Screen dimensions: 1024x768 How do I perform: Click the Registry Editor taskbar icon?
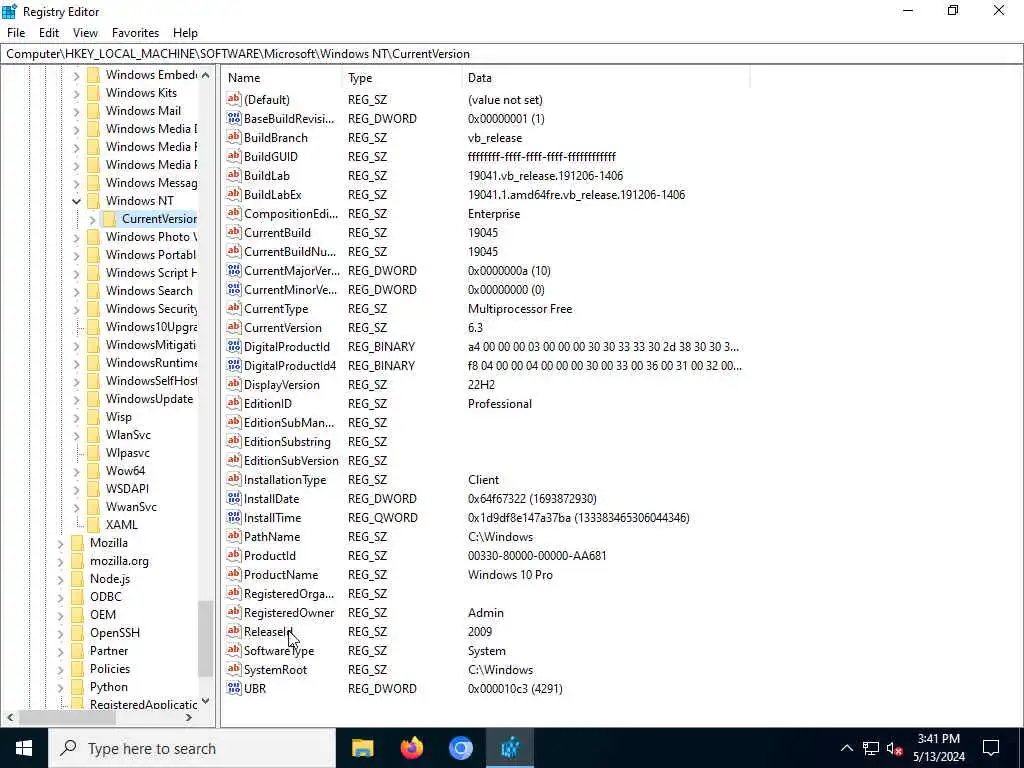point(510,748)
